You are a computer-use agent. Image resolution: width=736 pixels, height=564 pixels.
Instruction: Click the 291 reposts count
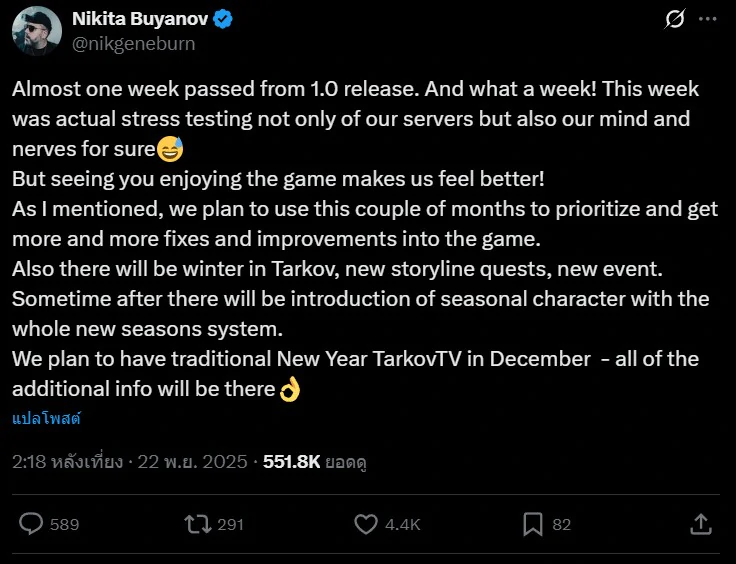(230, 524)
